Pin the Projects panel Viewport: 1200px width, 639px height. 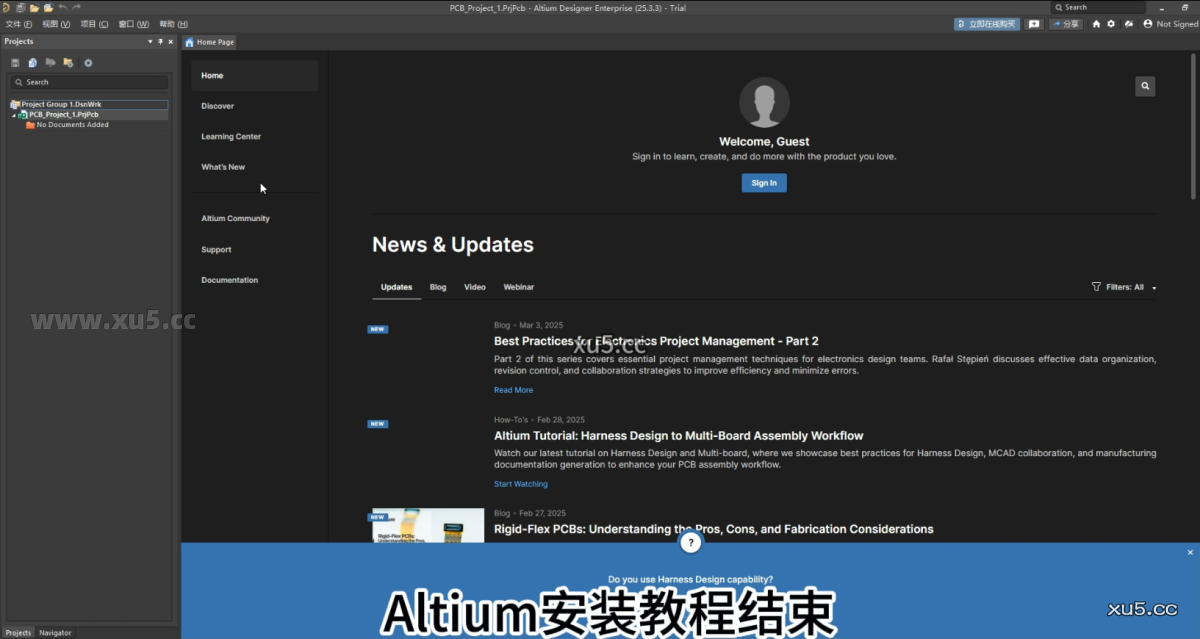(162, 41)
